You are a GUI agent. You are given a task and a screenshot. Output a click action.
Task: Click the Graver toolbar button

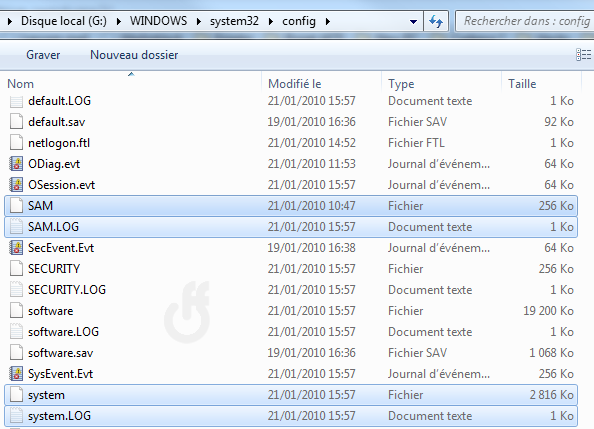click(43, 55)
